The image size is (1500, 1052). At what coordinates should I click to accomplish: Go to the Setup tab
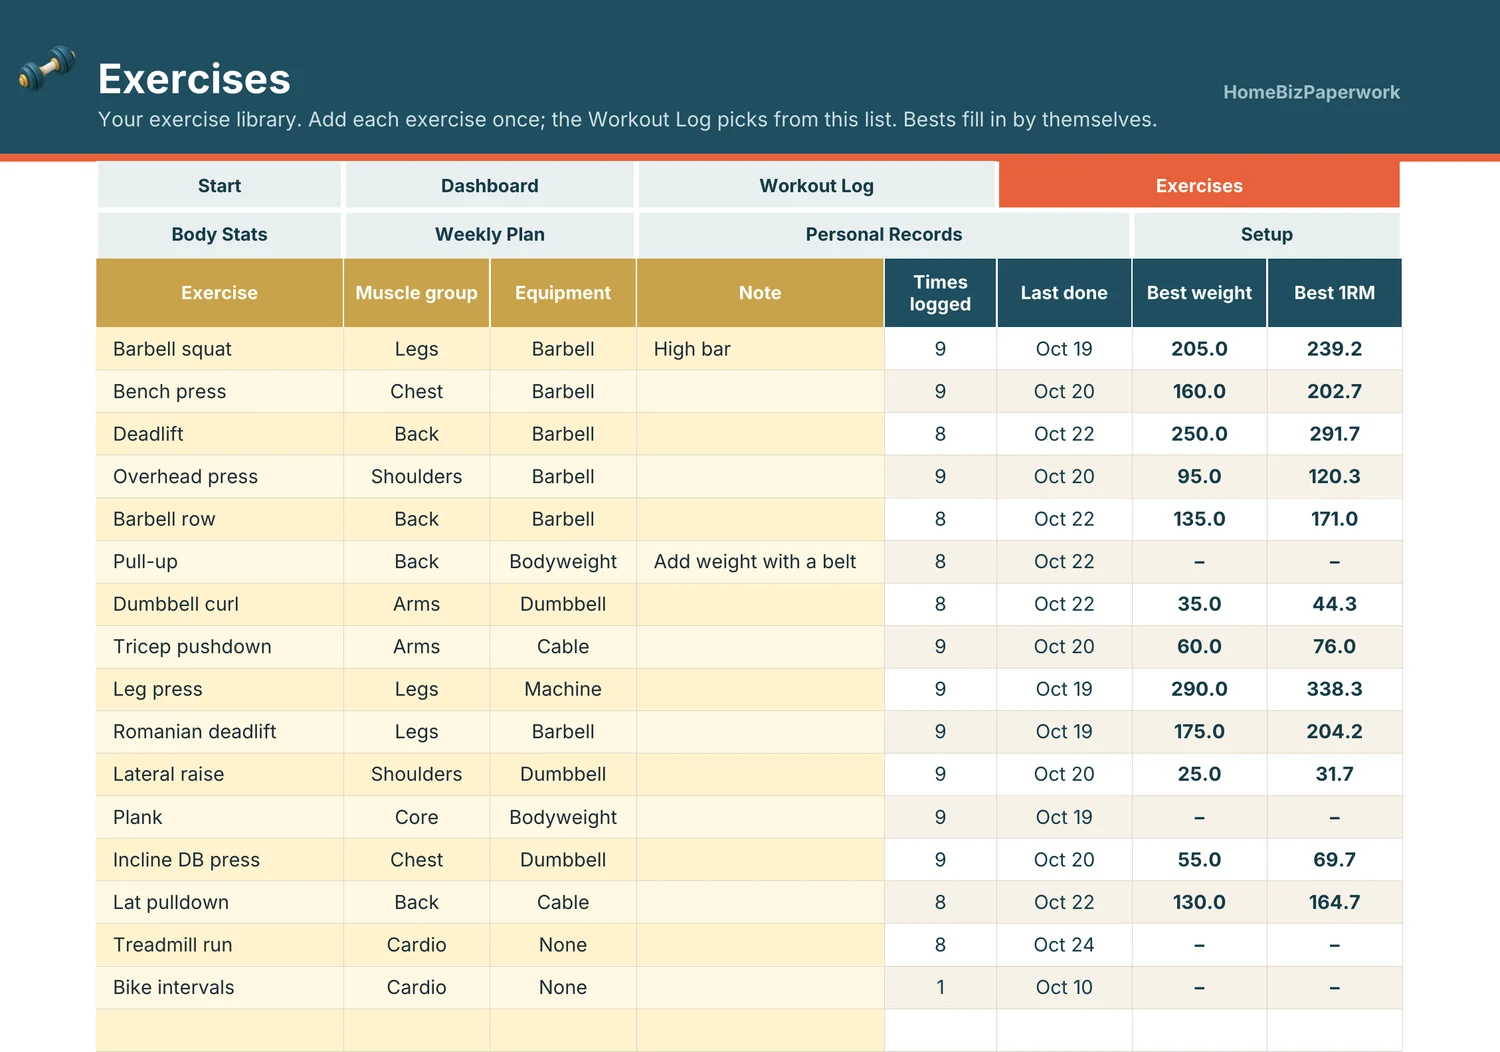pos(1267,234)
